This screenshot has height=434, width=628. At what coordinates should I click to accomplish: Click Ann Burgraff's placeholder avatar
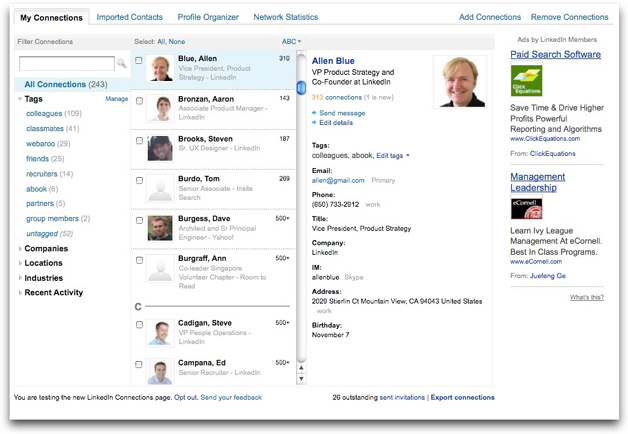click(x=160, y=268)
